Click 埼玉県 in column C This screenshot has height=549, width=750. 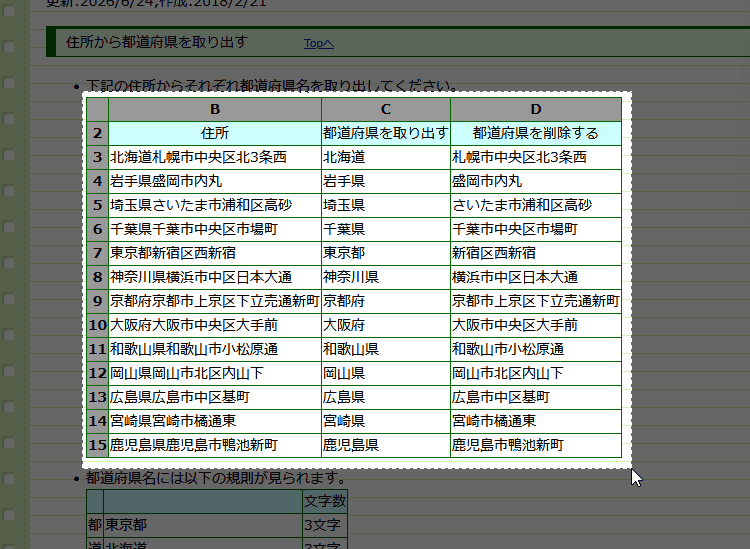386,205
